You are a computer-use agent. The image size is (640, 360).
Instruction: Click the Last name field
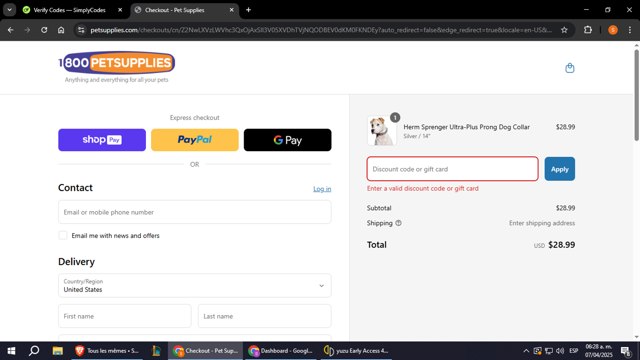point(264,316)
